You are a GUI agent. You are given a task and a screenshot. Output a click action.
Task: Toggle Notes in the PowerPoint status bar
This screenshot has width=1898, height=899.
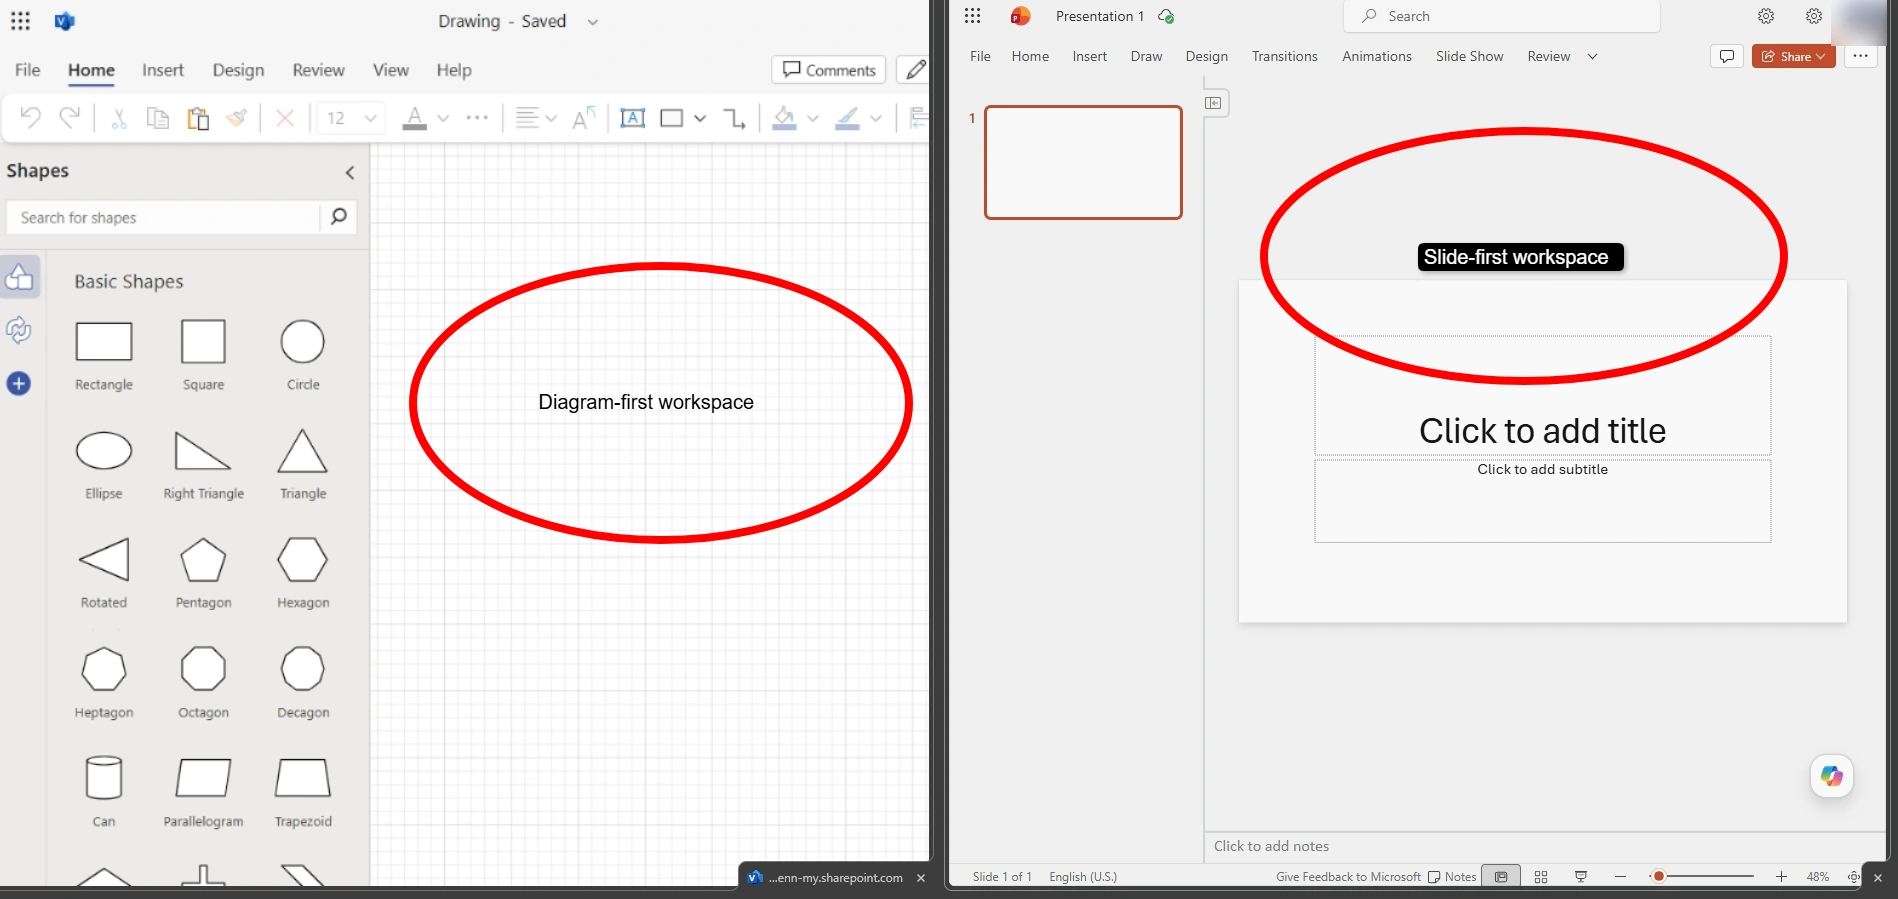pyautogui.click(x=1452, y=877)
